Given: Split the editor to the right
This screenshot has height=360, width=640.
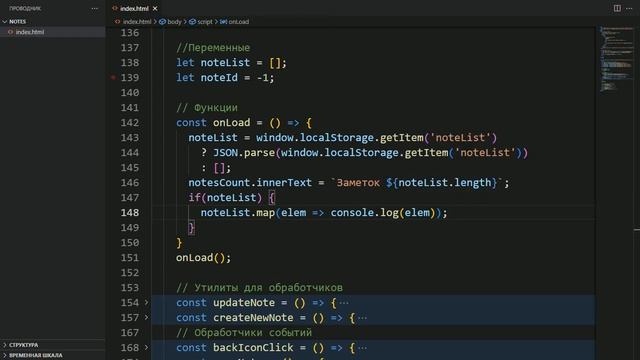Looking at the screenshot, I should click(617, 8).
